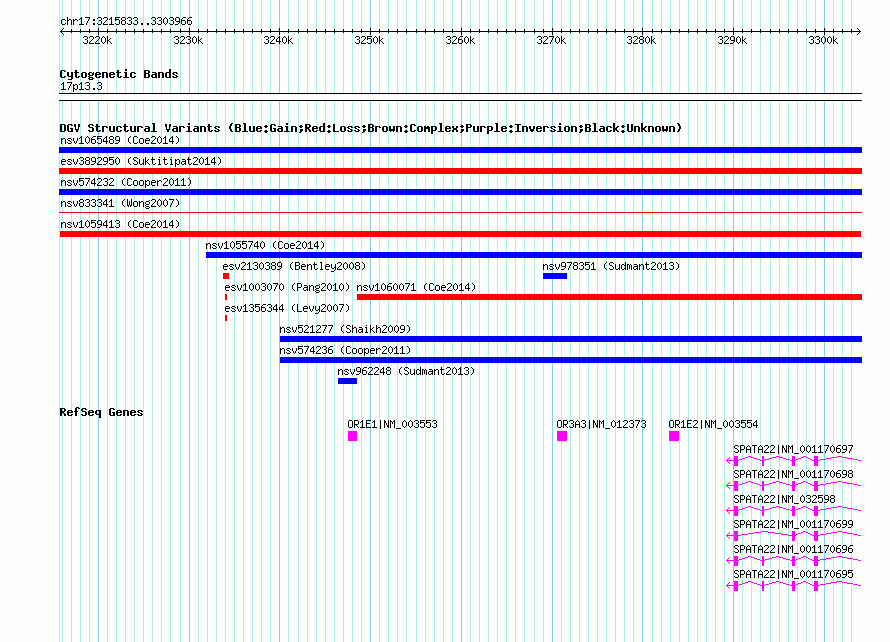Click the SPATA22 NM_001170698 transcript glyph
The width and height of the screenshot is (890, 642).
[794, 485]
